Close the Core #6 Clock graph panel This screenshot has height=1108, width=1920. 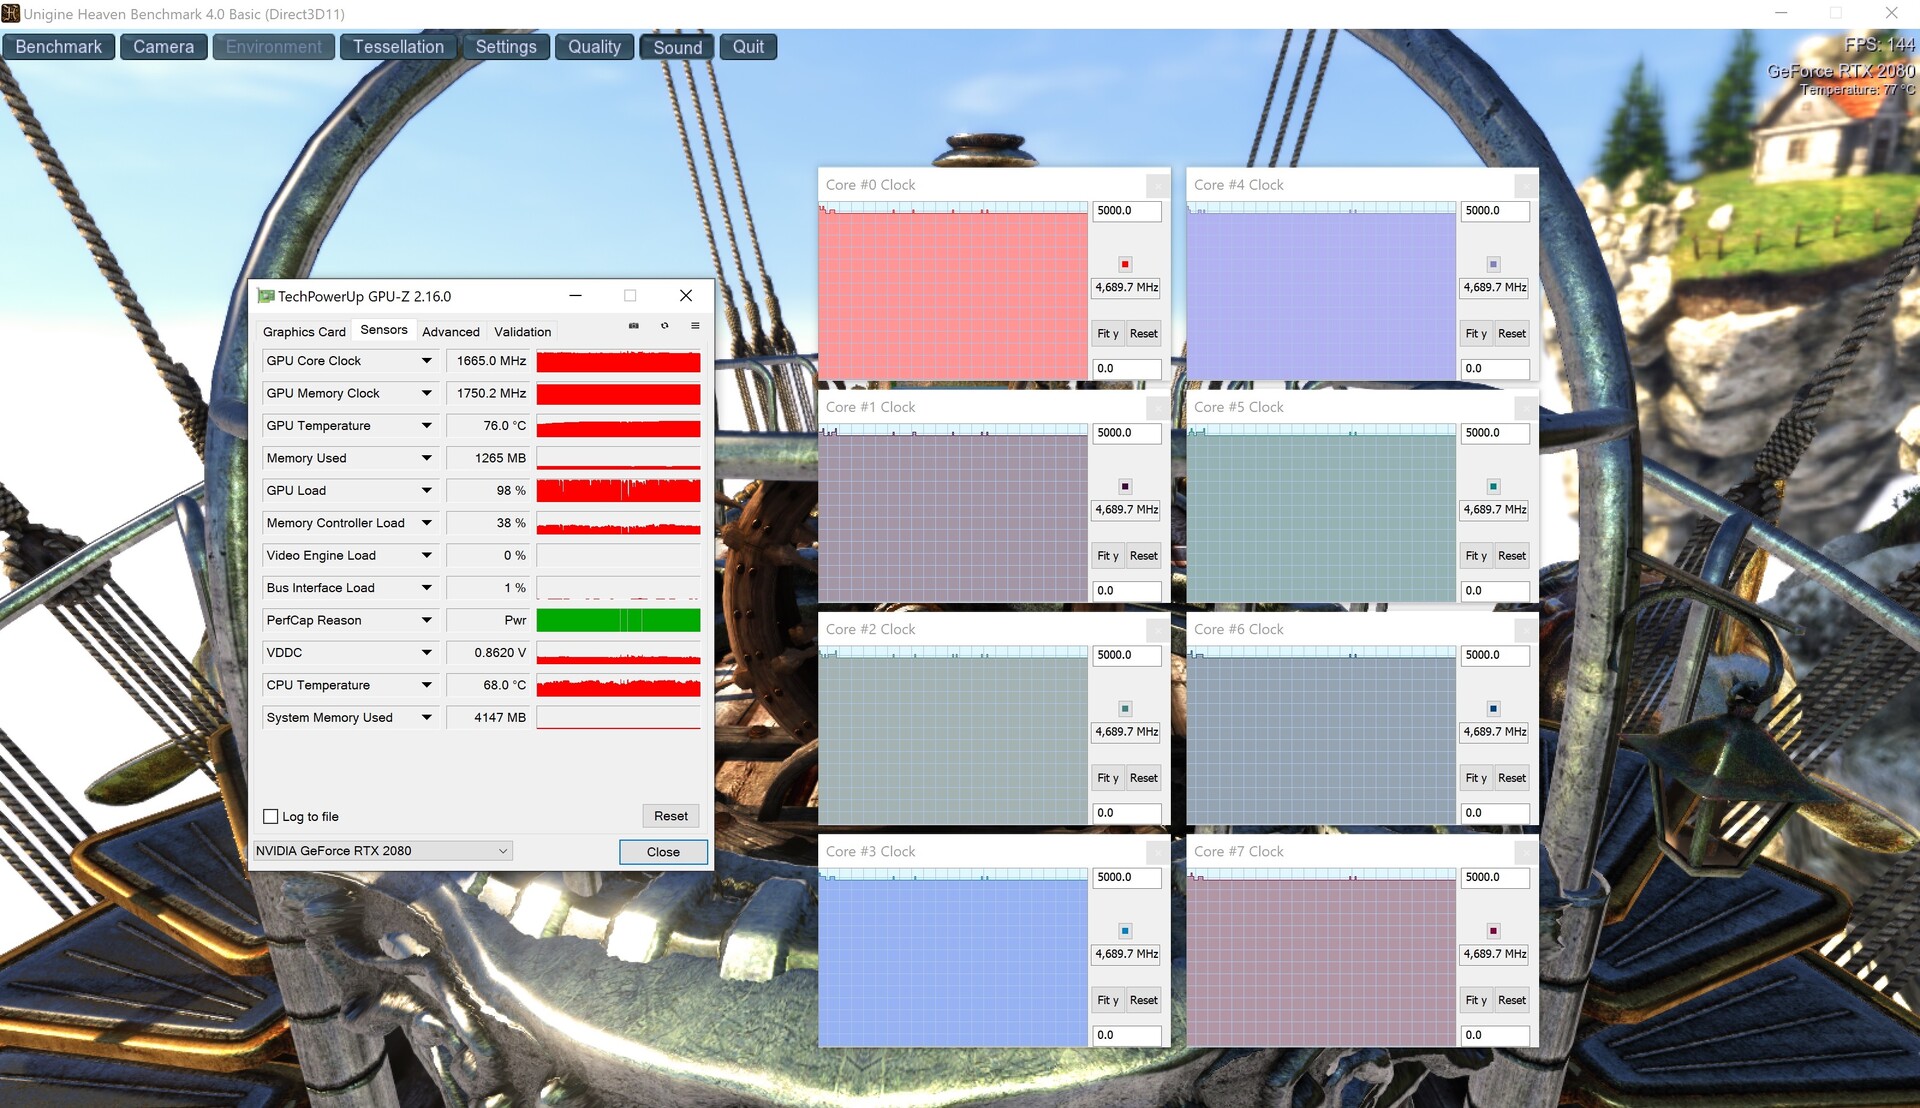(1525, 630)
